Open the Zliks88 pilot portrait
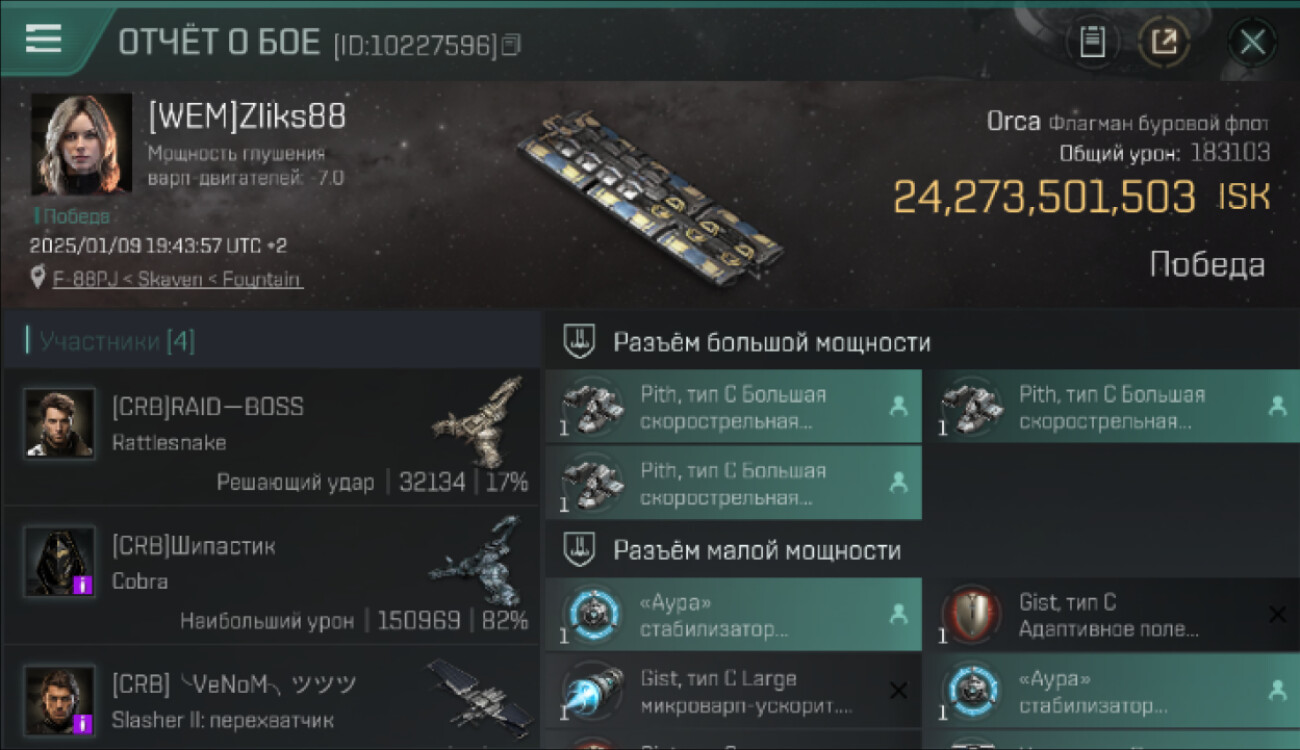Screen dimensions: 1300x750 (x=81, y=144)
